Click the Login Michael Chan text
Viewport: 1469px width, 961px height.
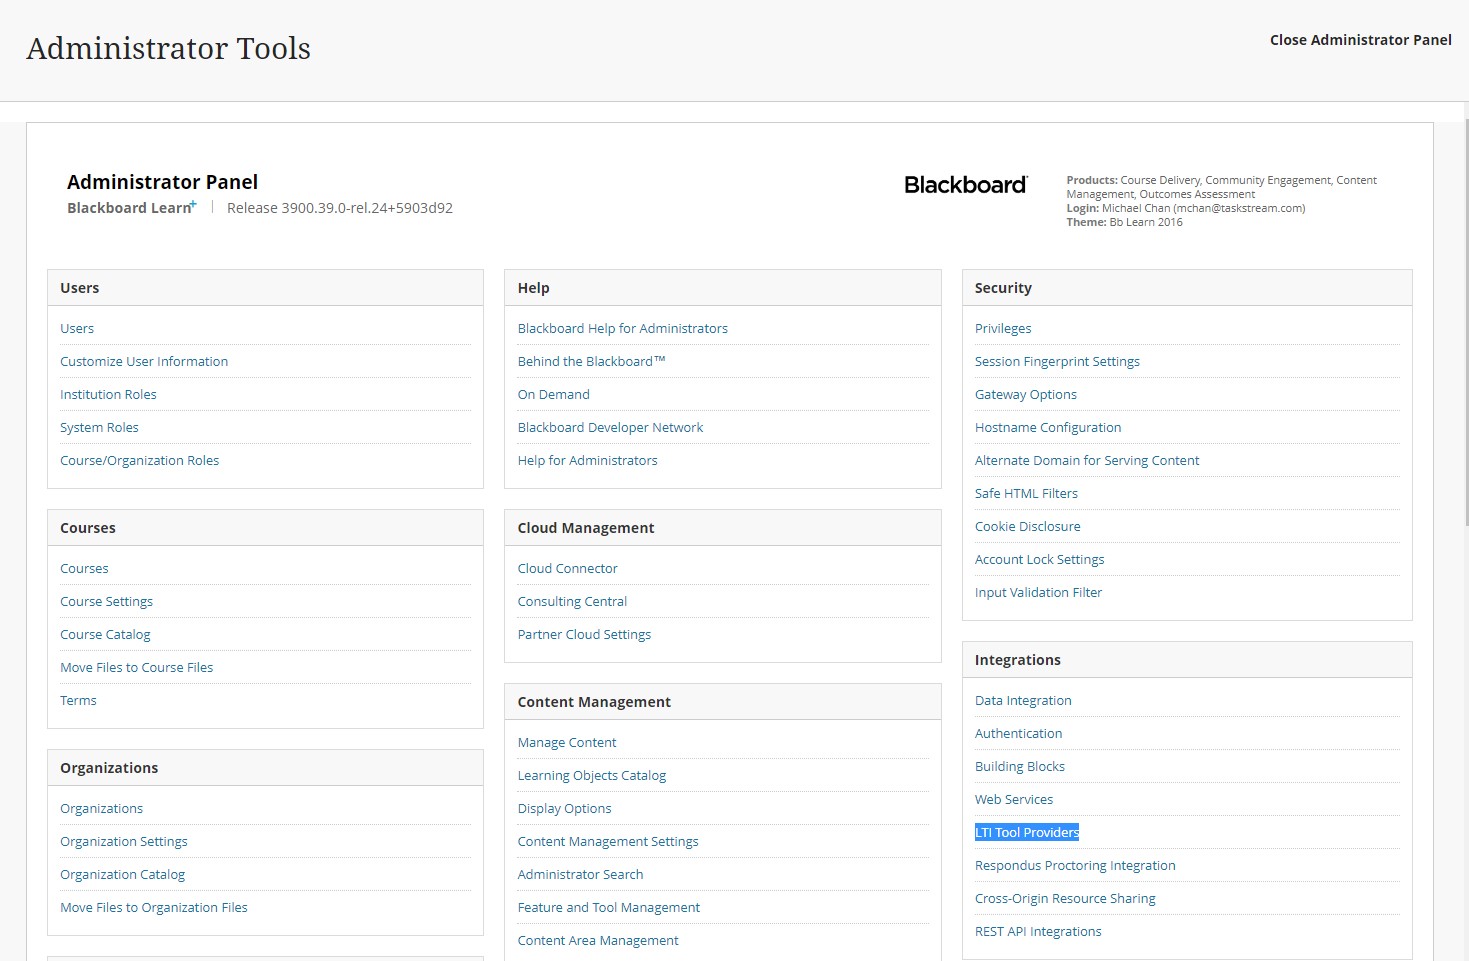click(1186, 208)
